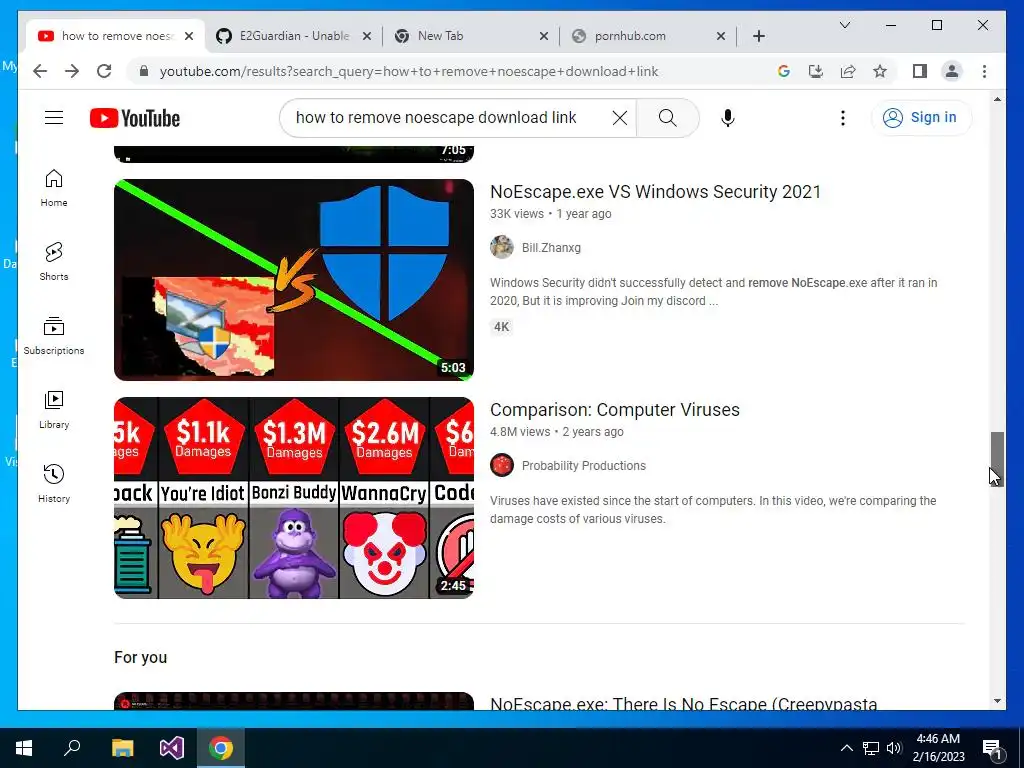
Task: Open the Computer Viruses comparison thumbnail
Action: pos(294,498)
